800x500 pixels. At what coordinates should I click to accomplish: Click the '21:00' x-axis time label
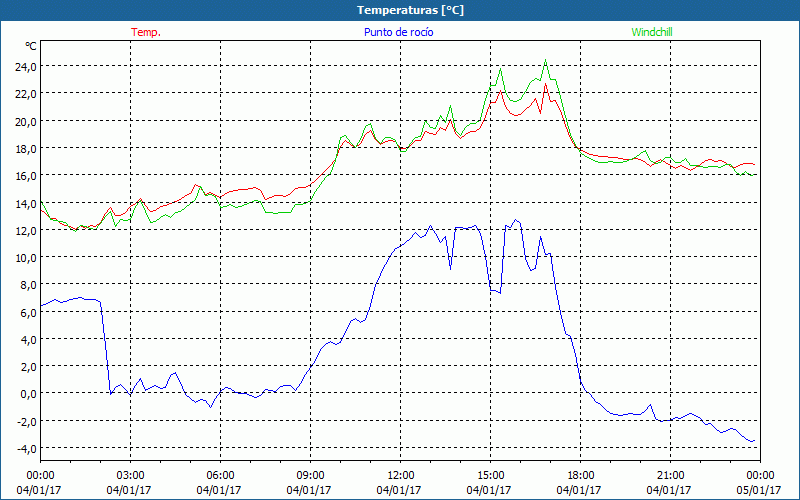coord(670,476)
